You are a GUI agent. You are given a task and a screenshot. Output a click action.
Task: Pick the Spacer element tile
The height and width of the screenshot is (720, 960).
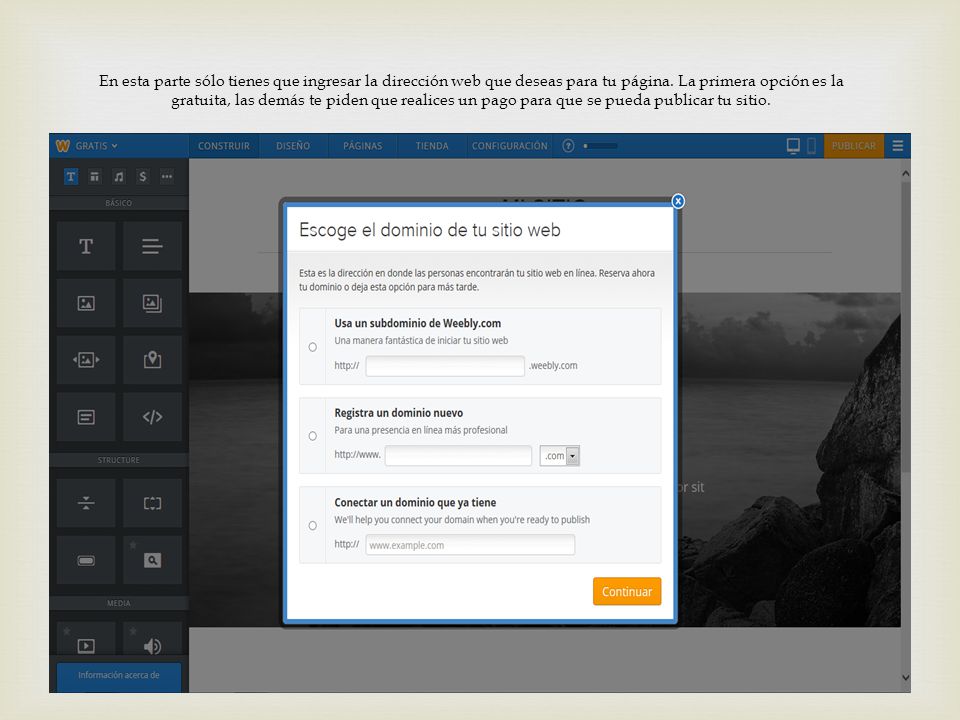point(152,503)
